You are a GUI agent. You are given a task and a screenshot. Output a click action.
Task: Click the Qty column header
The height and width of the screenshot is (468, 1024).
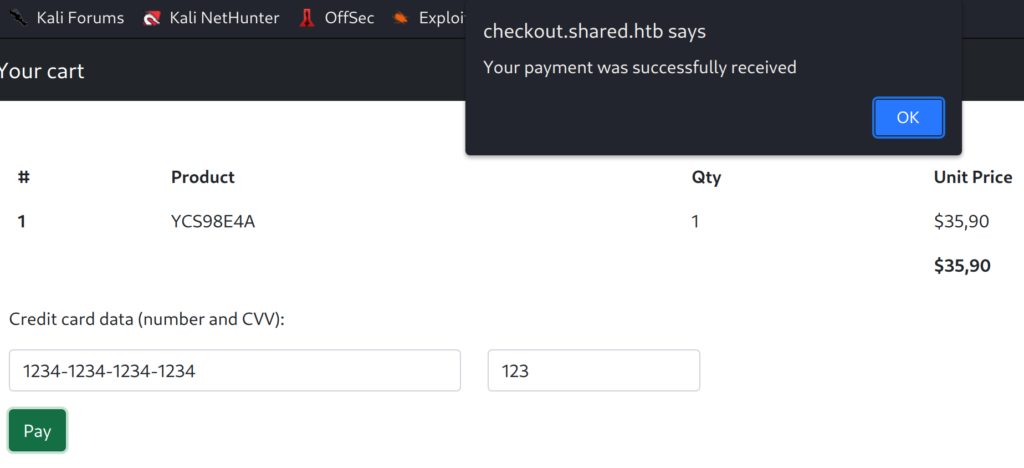(706, 177)
